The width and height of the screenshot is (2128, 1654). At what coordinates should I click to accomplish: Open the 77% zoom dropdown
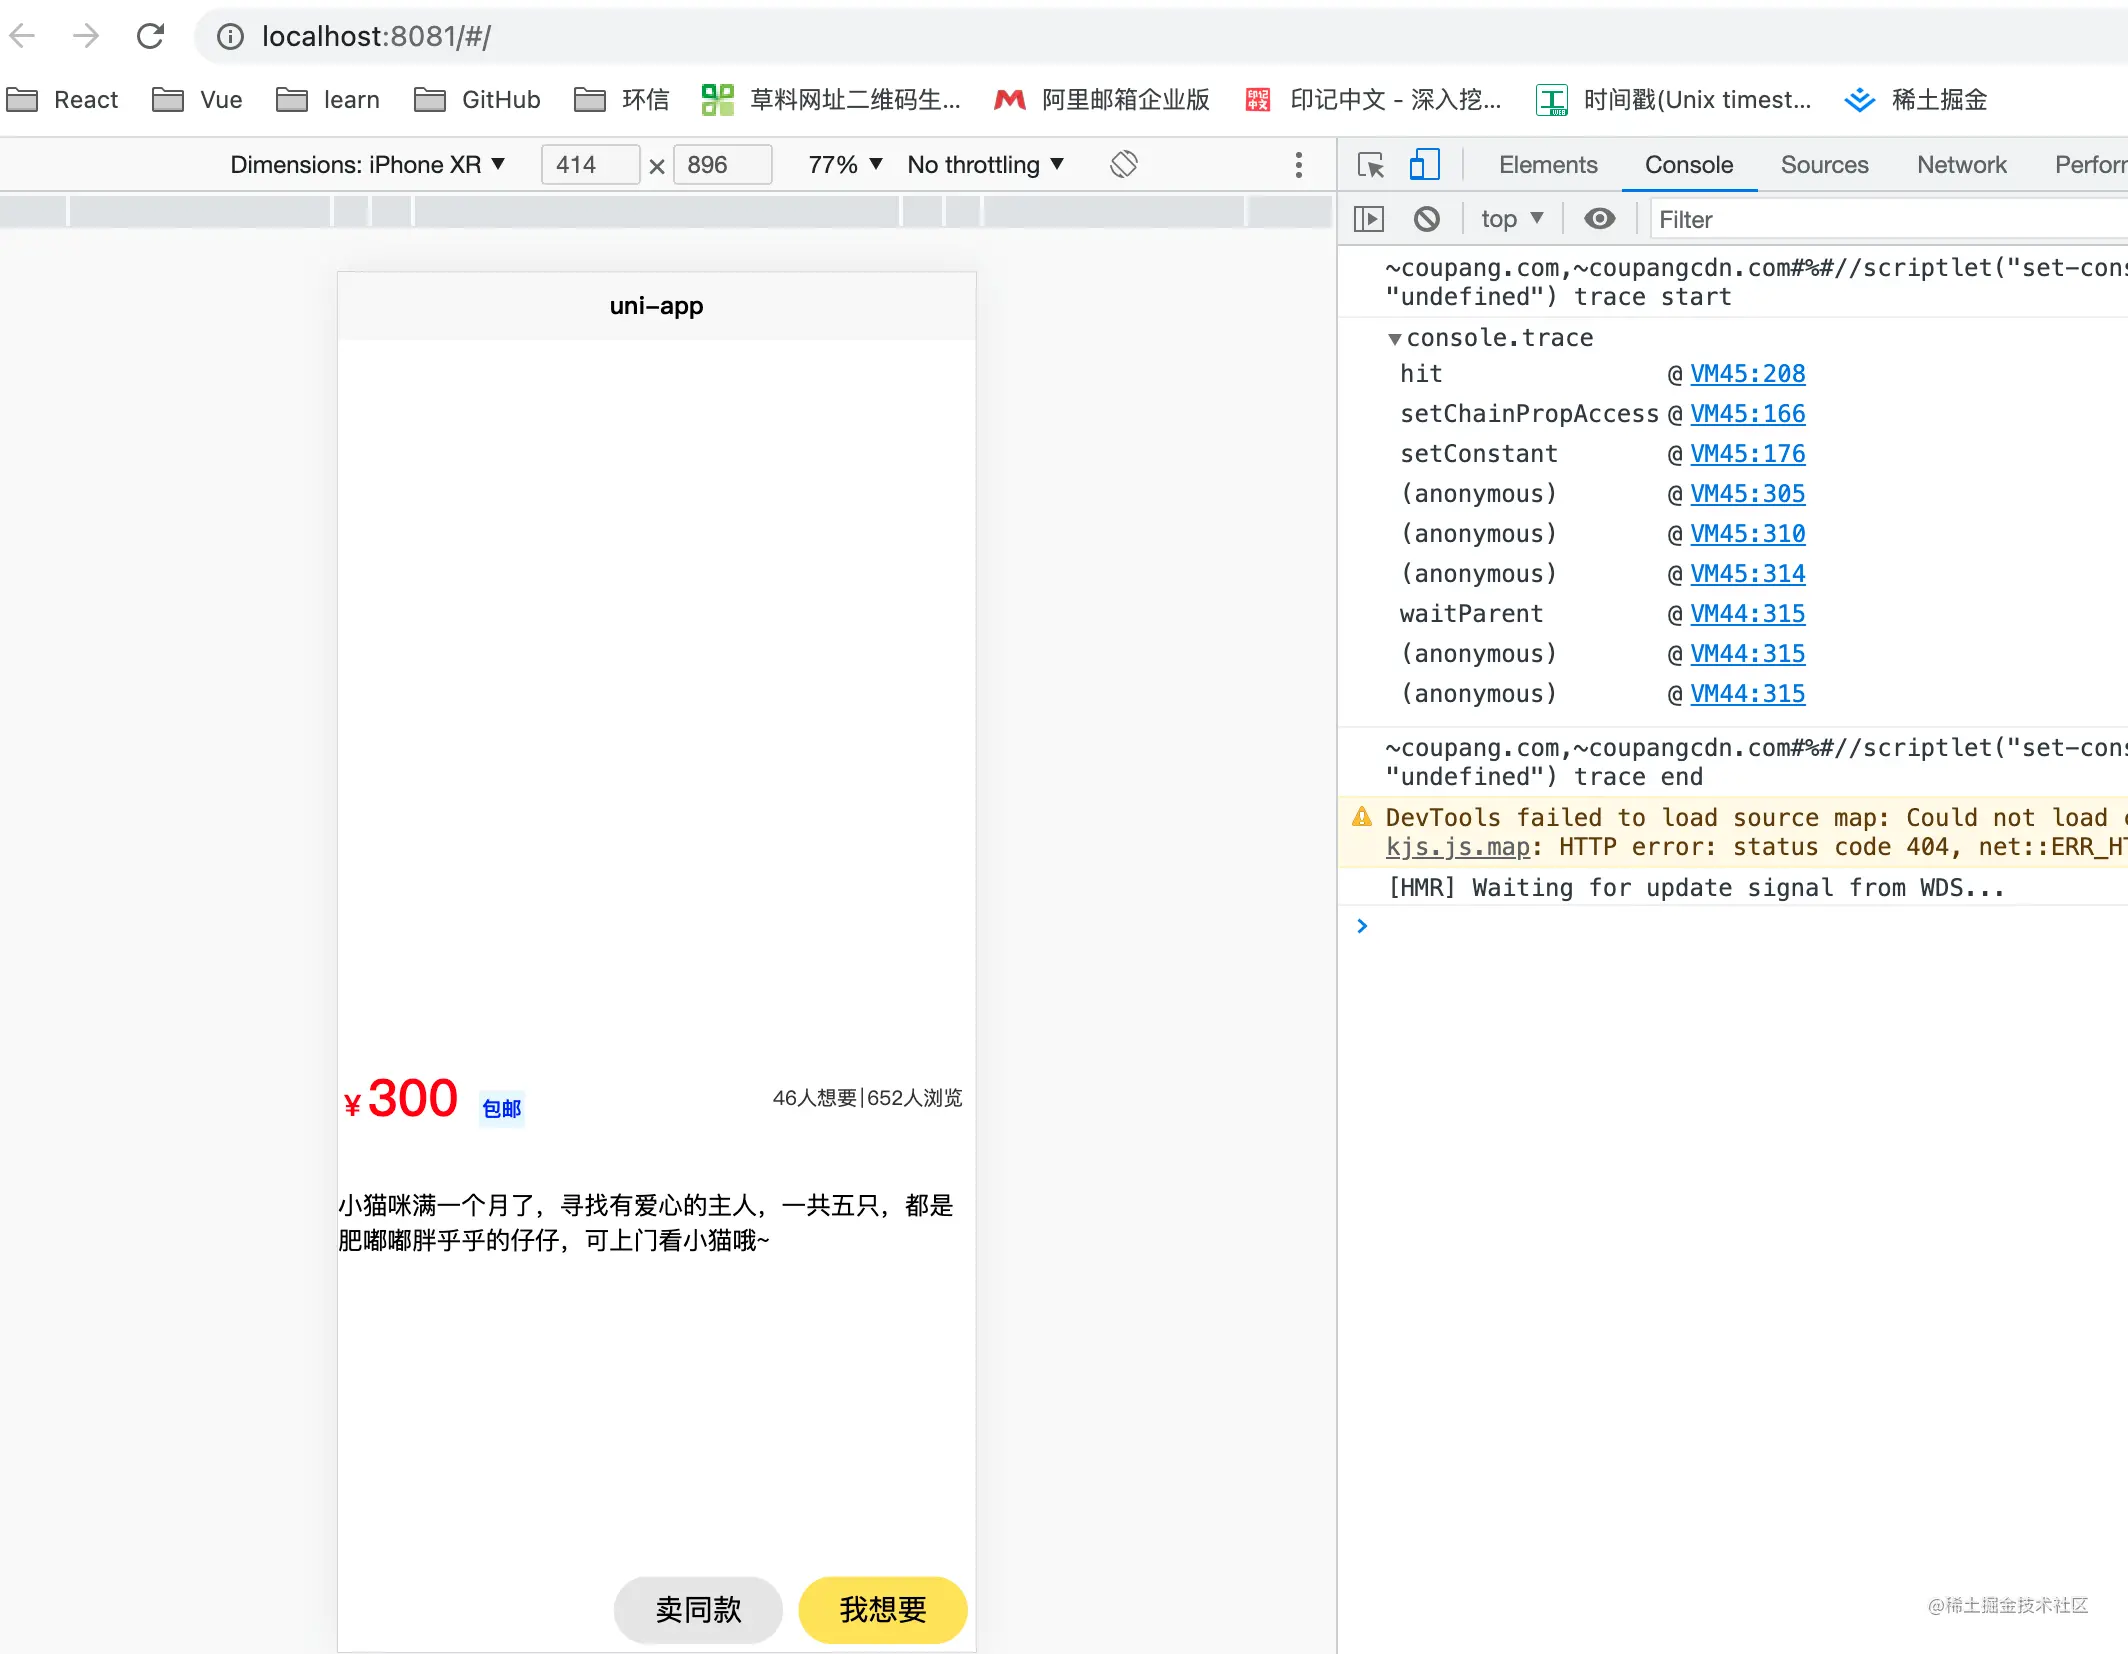[845, 165]
